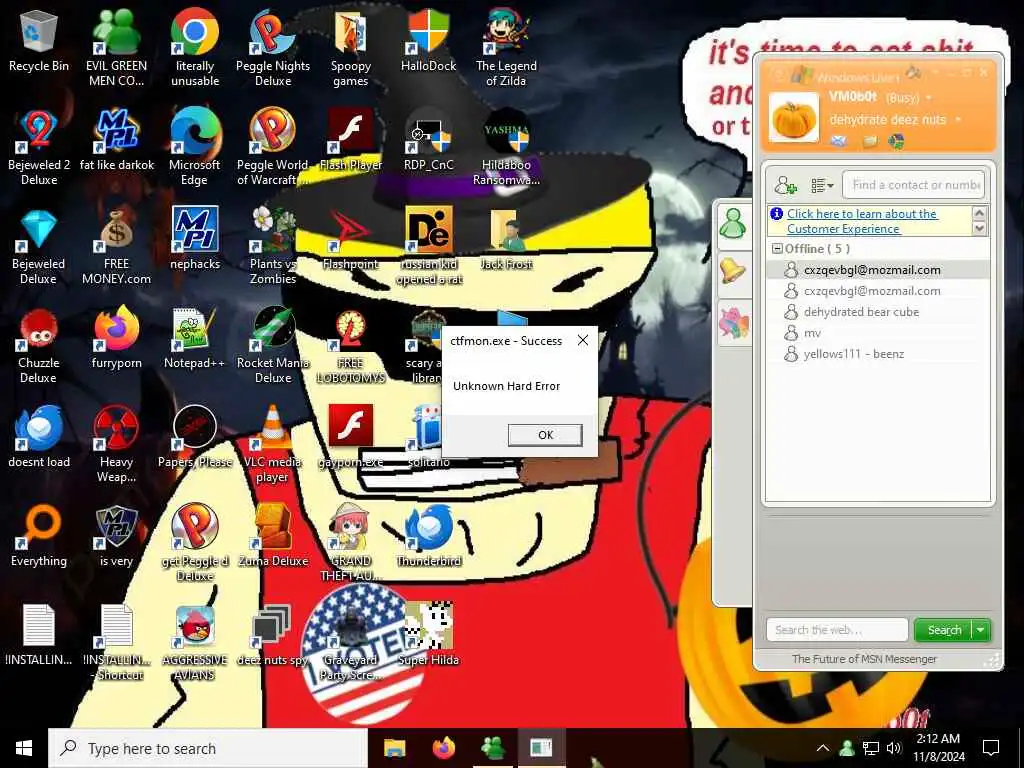Click the Find a contact or number field
Image resolution: width=1024 pixels, height=768 pixels.
[x=914, y=185]
